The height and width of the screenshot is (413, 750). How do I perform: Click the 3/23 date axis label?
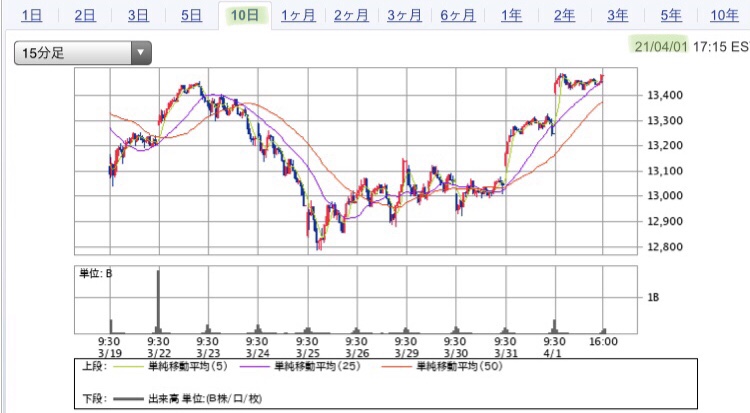click(x=209, y=354)
